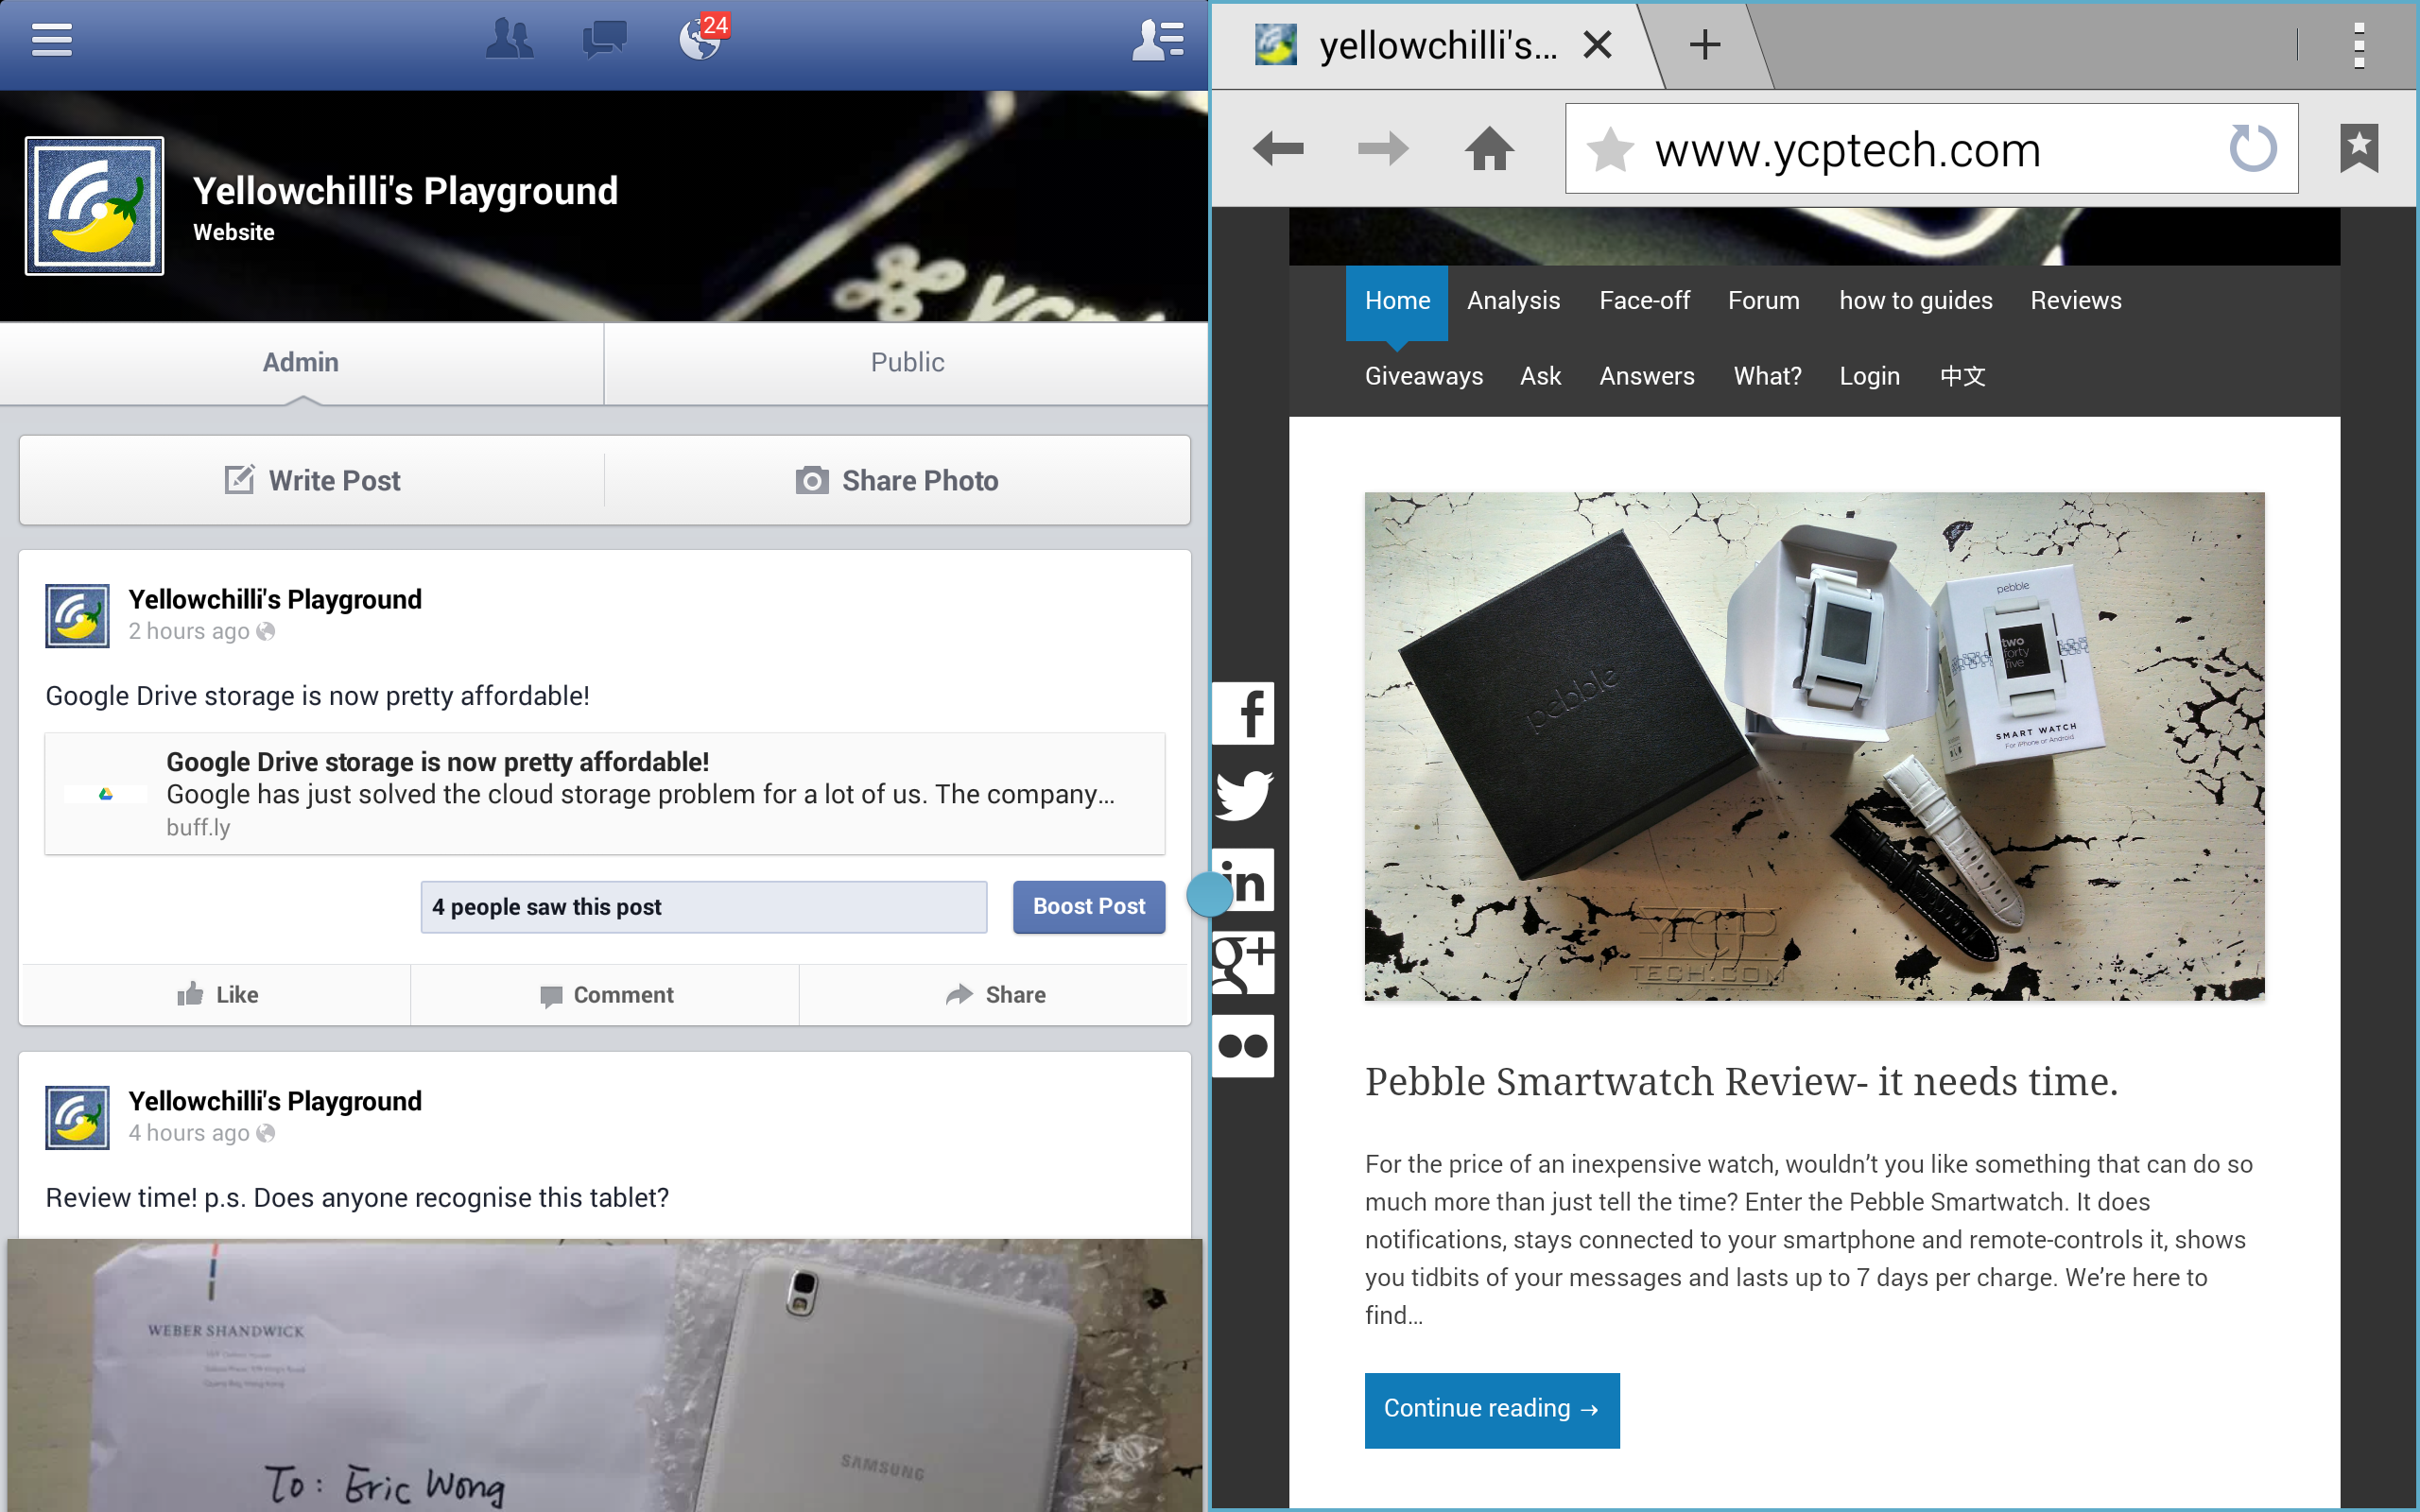This screenshot has width=2420, height=1512.
Task: Open Yellowchilli's Playground name on 2 hours ago post
Action: 275,599
